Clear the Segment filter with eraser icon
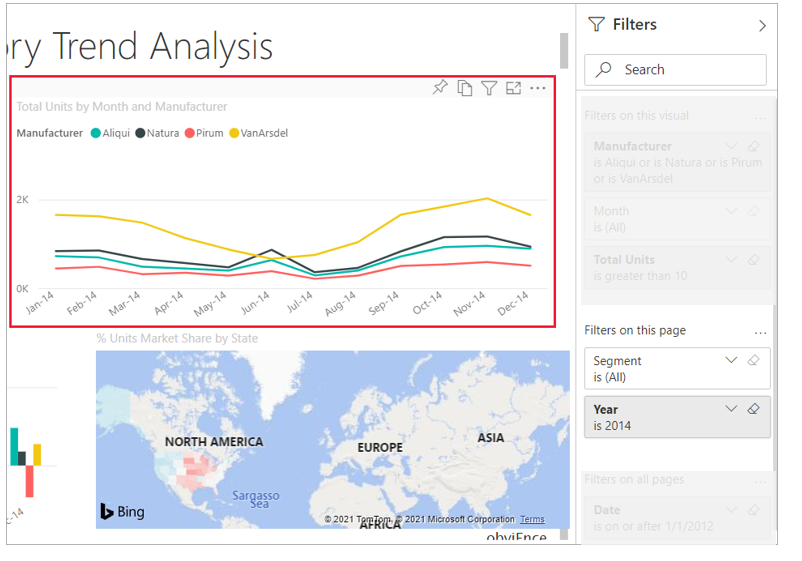 pos(754,361)
